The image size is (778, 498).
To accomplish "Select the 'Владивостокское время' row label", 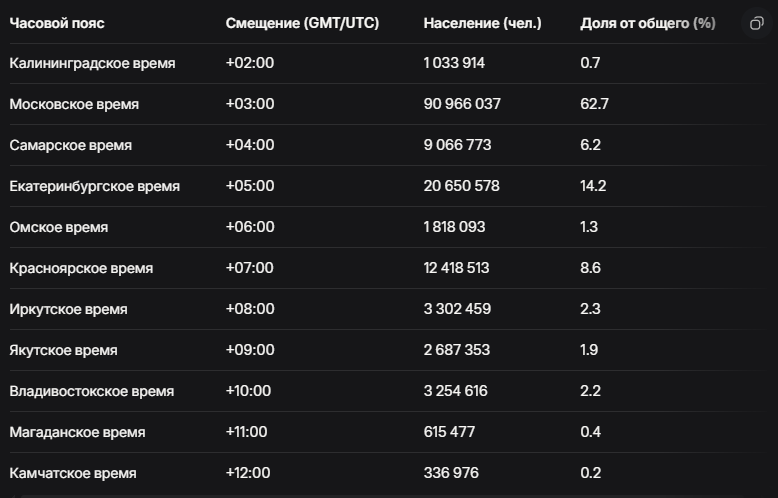I will pos(91,391).
